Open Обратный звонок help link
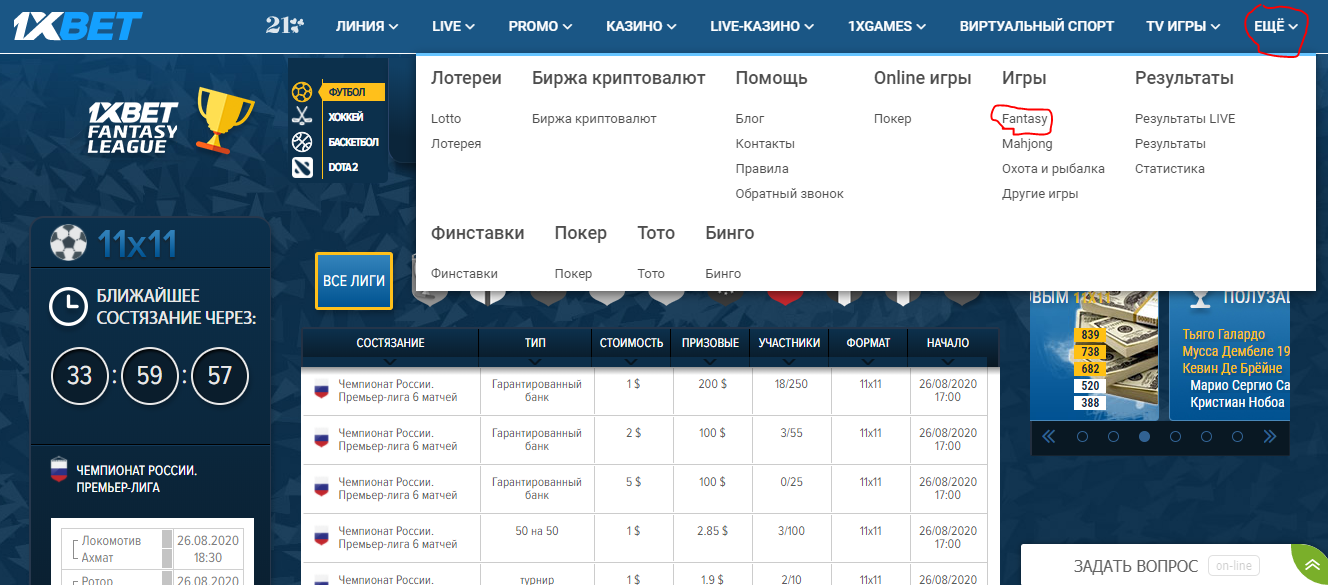Image resolution: width=1328 pixels, height=585 pixels. pos(789,194)
